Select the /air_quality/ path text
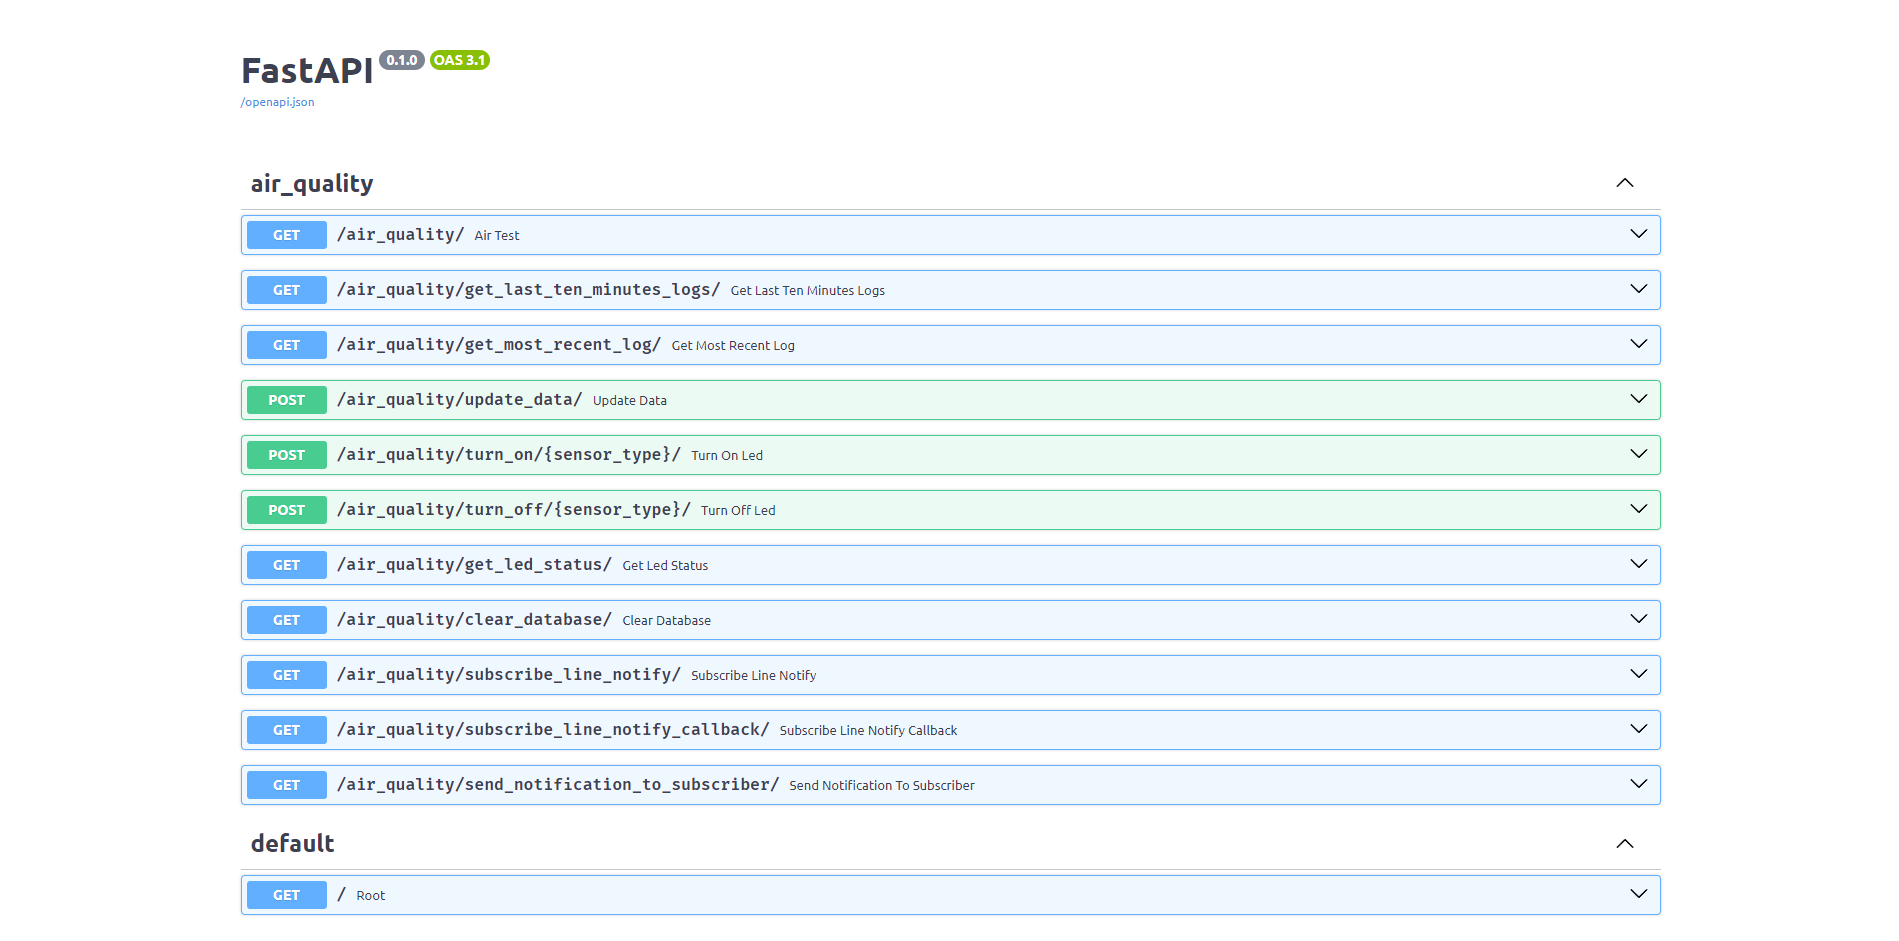1899x941 pixels. coord(400,235)
